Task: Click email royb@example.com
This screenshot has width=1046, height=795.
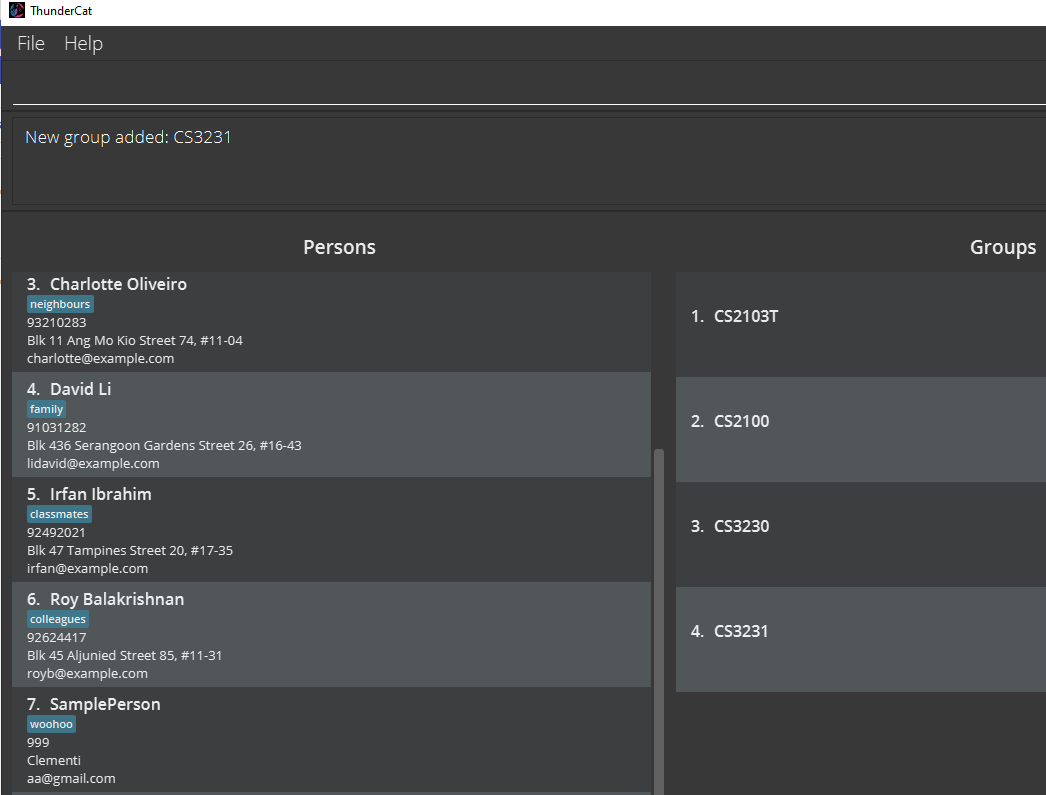Action: click(x=87, y=674)
